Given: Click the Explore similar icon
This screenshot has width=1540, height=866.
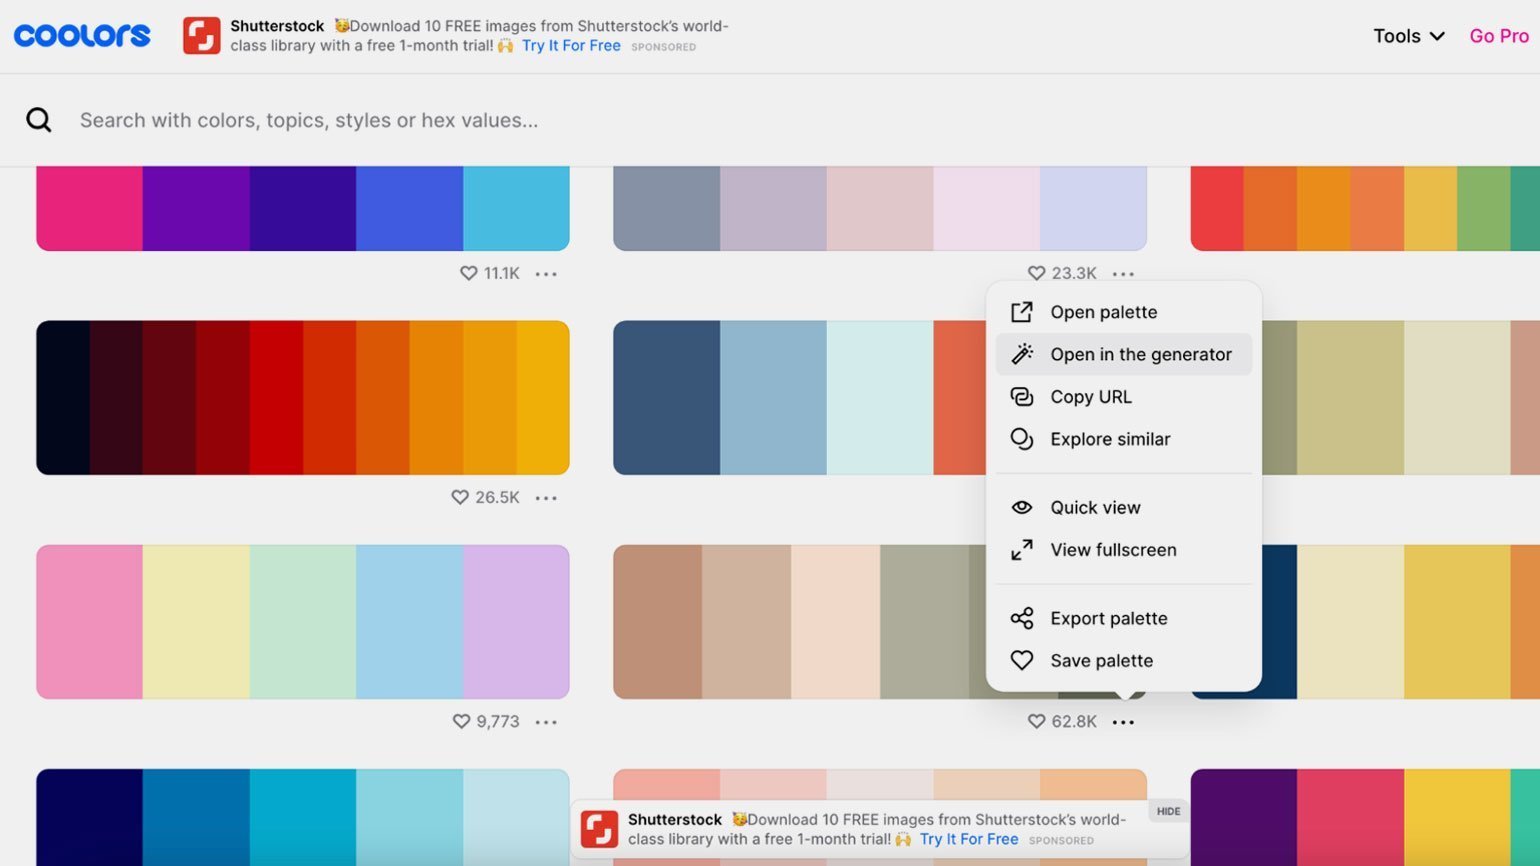Looking at the screenshot, I should (x=1021, y=439).
